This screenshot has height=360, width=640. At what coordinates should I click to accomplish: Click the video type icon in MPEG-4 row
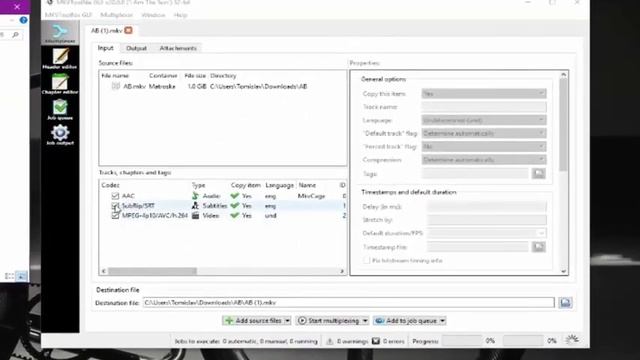196,216
